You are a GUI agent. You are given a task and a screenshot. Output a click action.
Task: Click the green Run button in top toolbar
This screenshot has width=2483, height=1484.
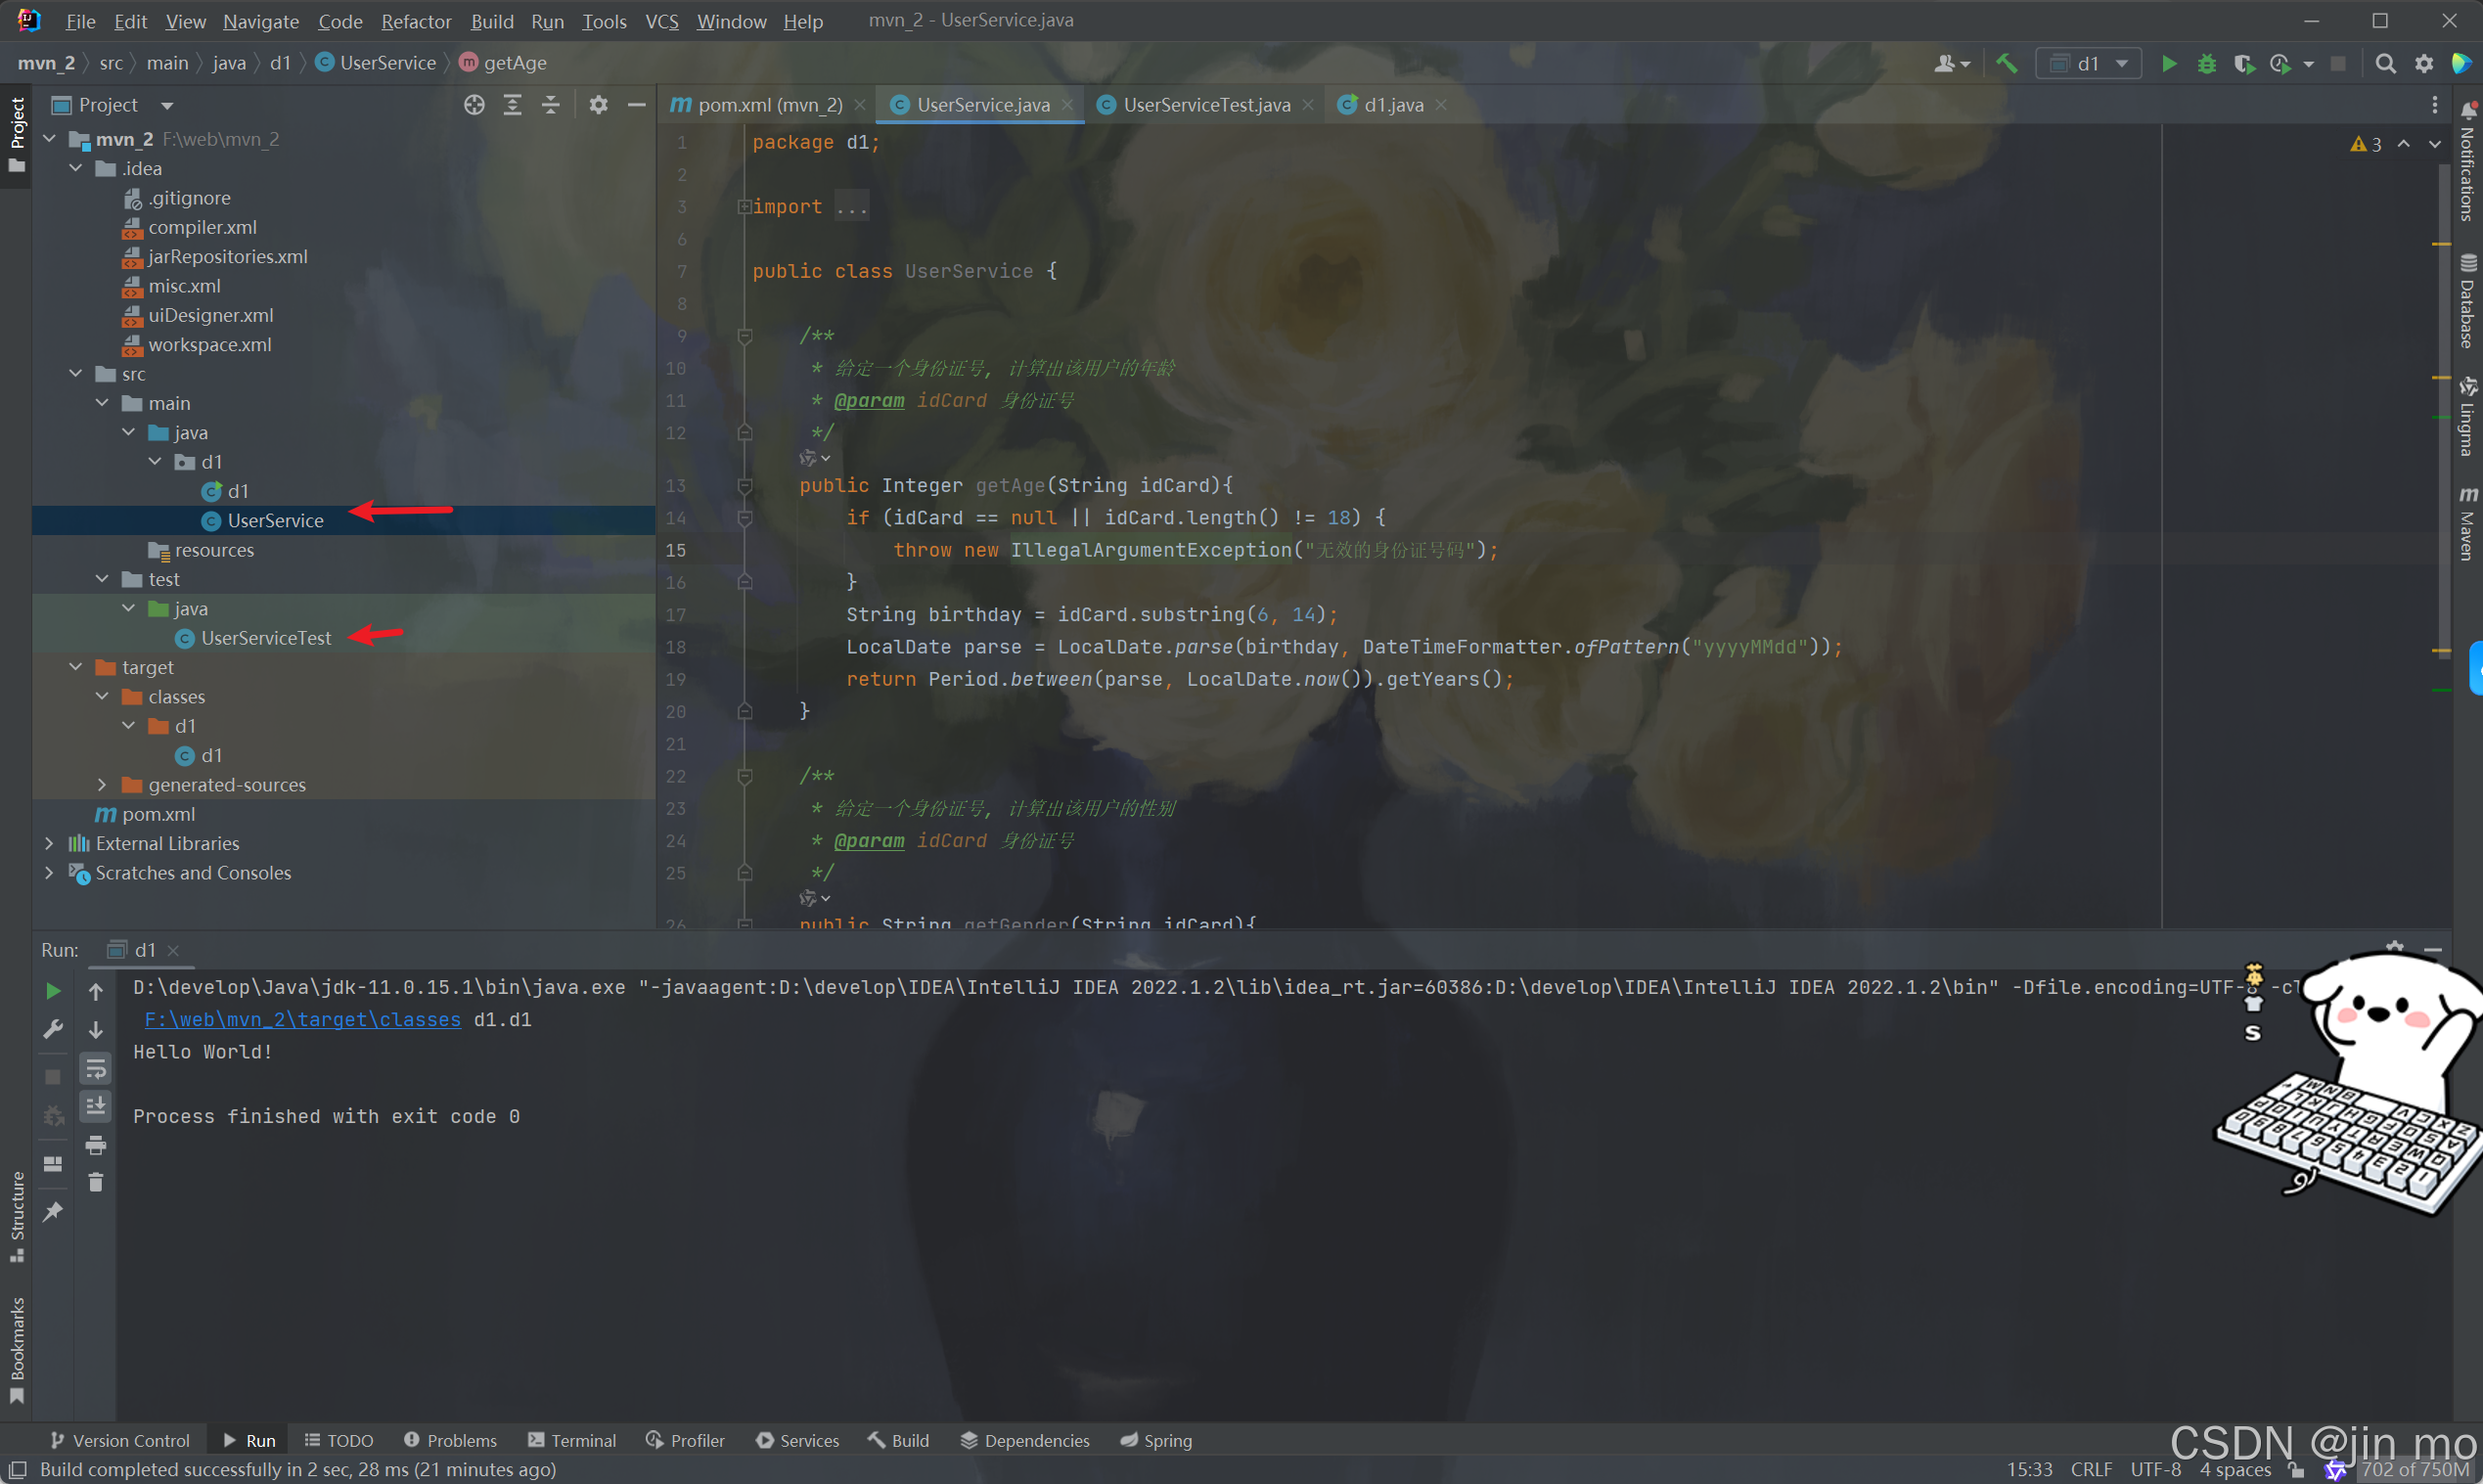pos(2168,64)
